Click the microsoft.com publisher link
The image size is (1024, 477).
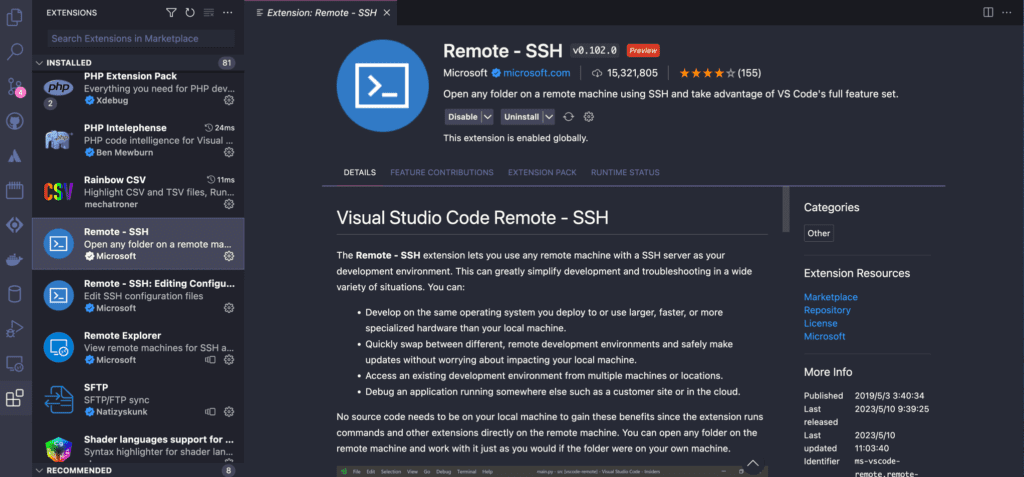point(536,73)
